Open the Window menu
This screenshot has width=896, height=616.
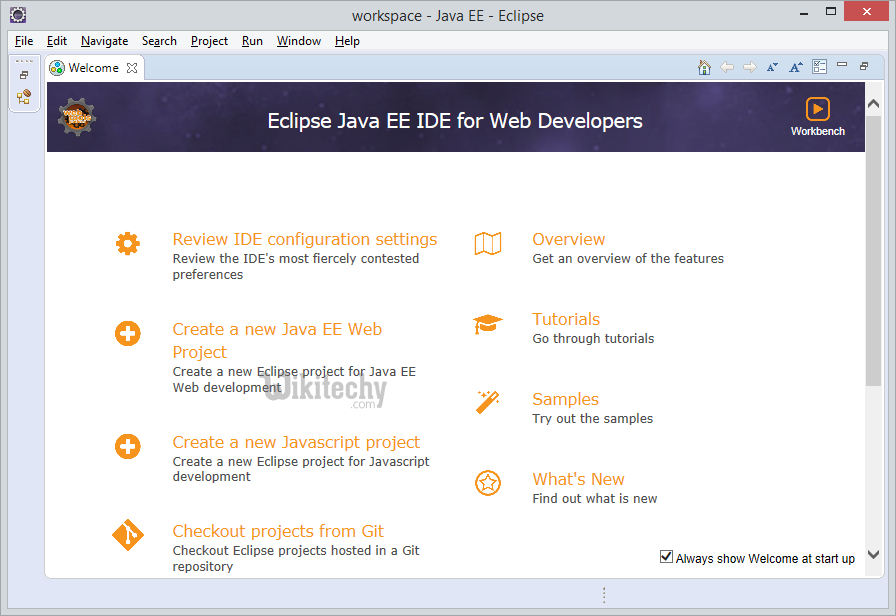pyautogui.click(x=298, y=41)
